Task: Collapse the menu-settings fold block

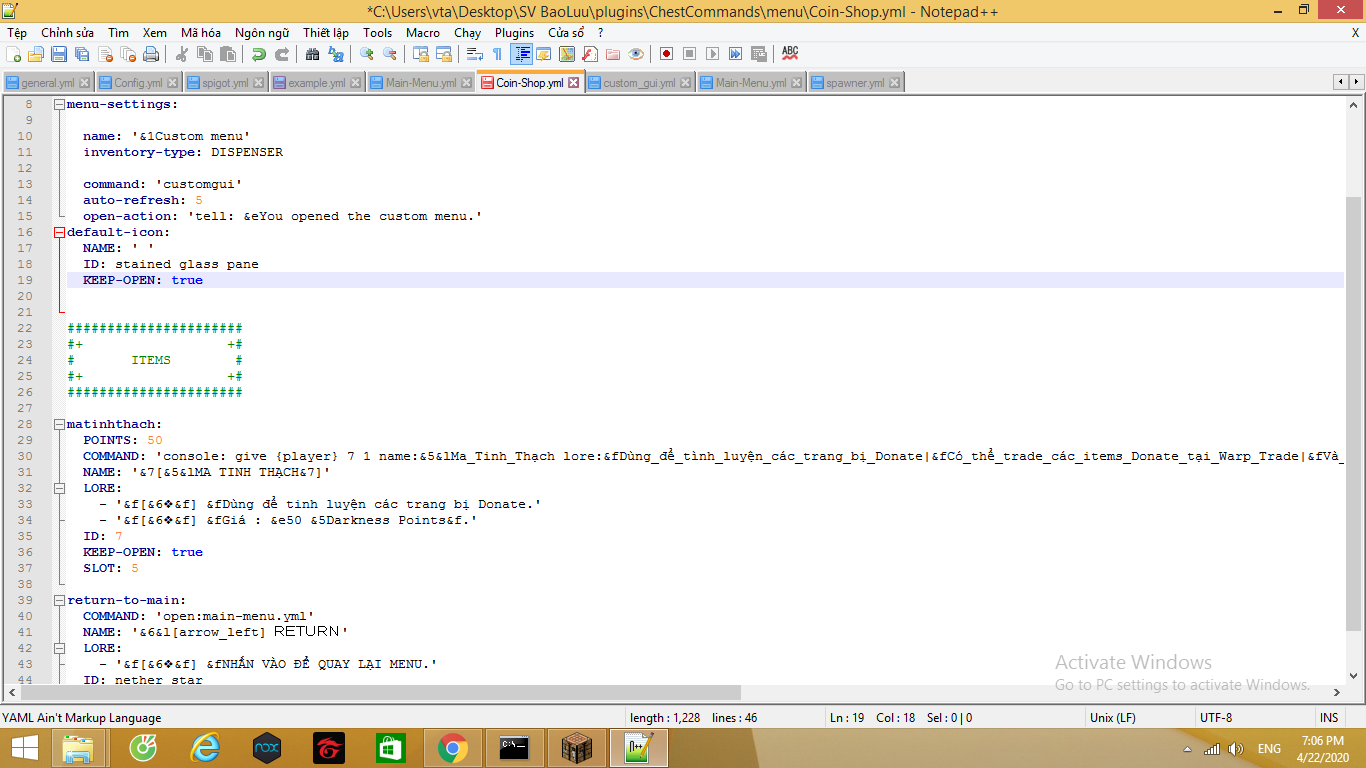Action: (59, 104)
